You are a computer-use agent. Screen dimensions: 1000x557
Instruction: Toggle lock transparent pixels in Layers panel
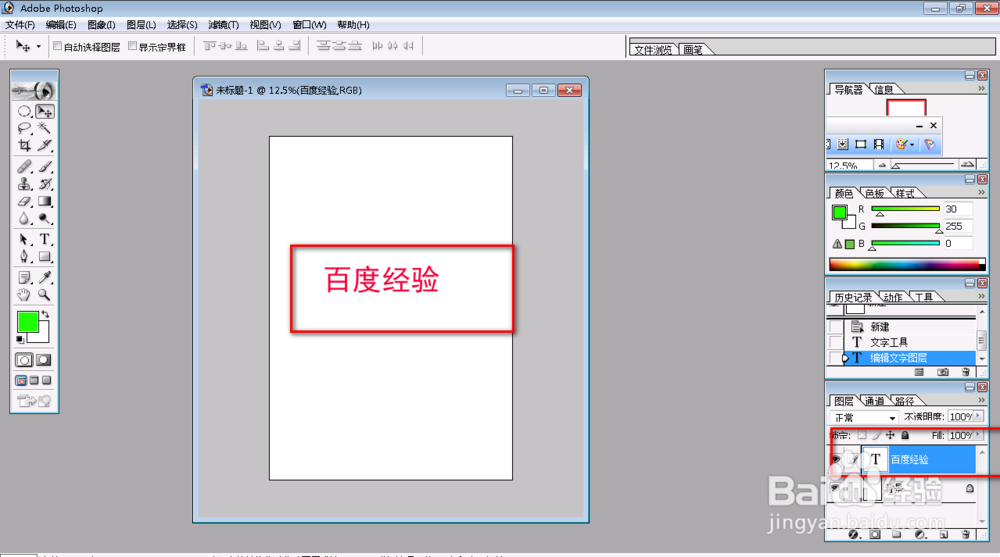click(x=862, y=435)
